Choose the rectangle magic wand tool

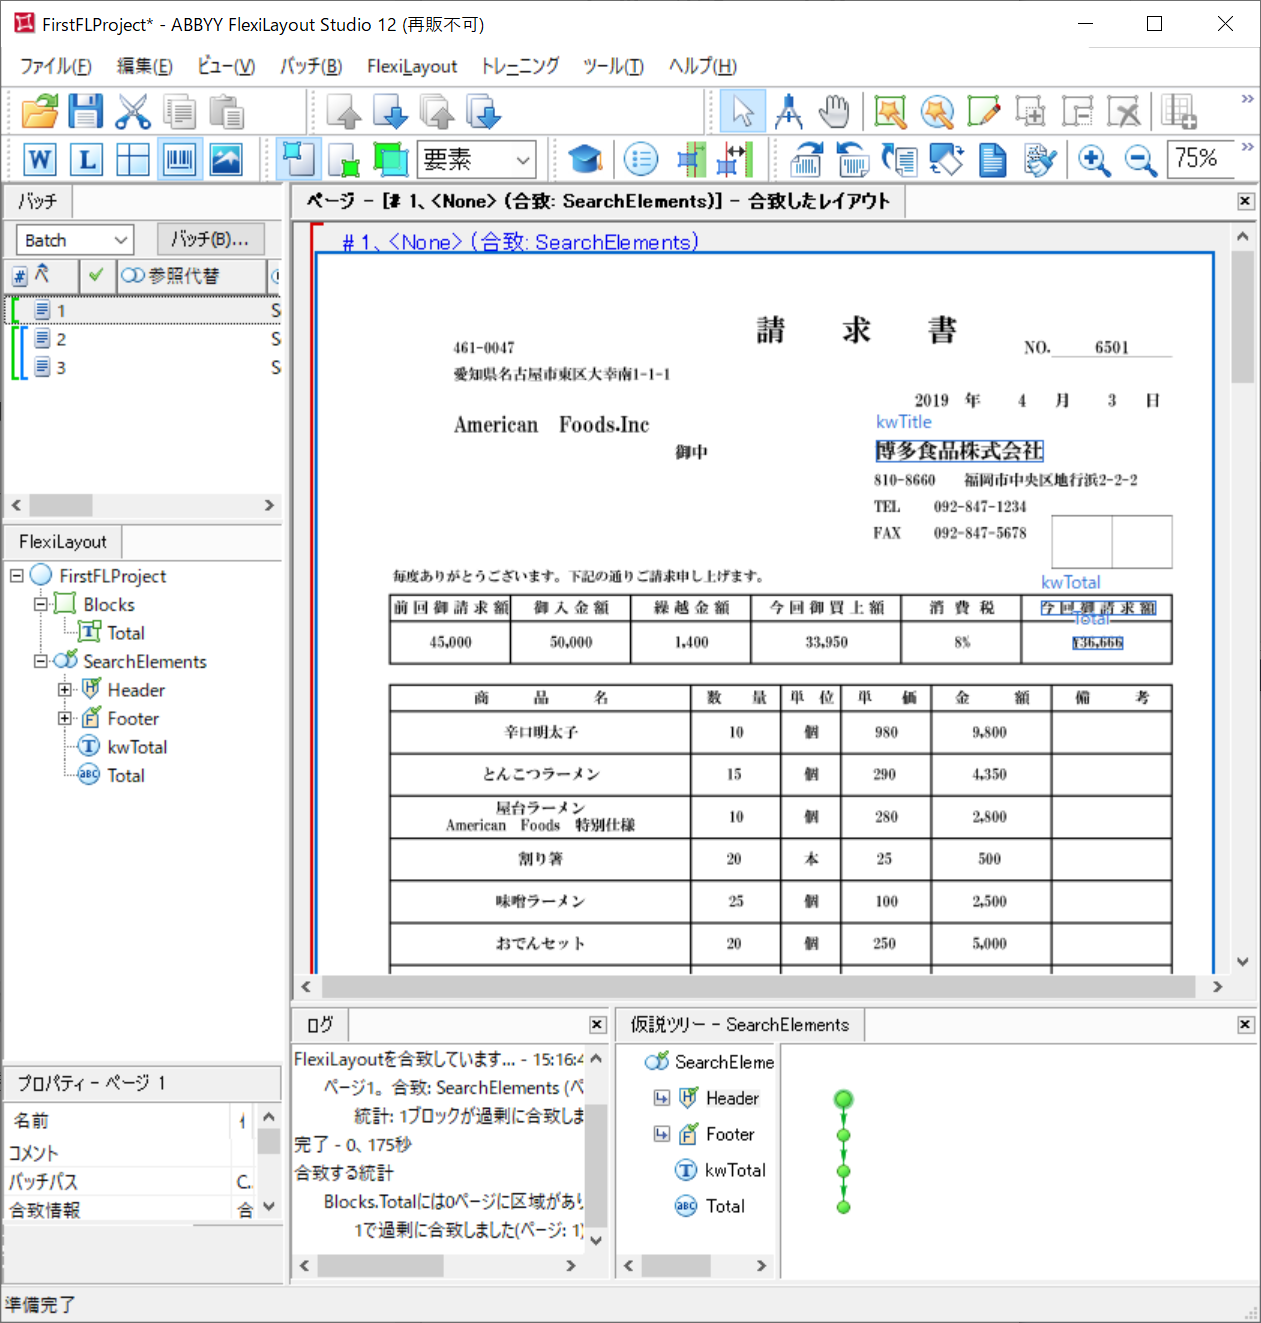pos(890,111)
